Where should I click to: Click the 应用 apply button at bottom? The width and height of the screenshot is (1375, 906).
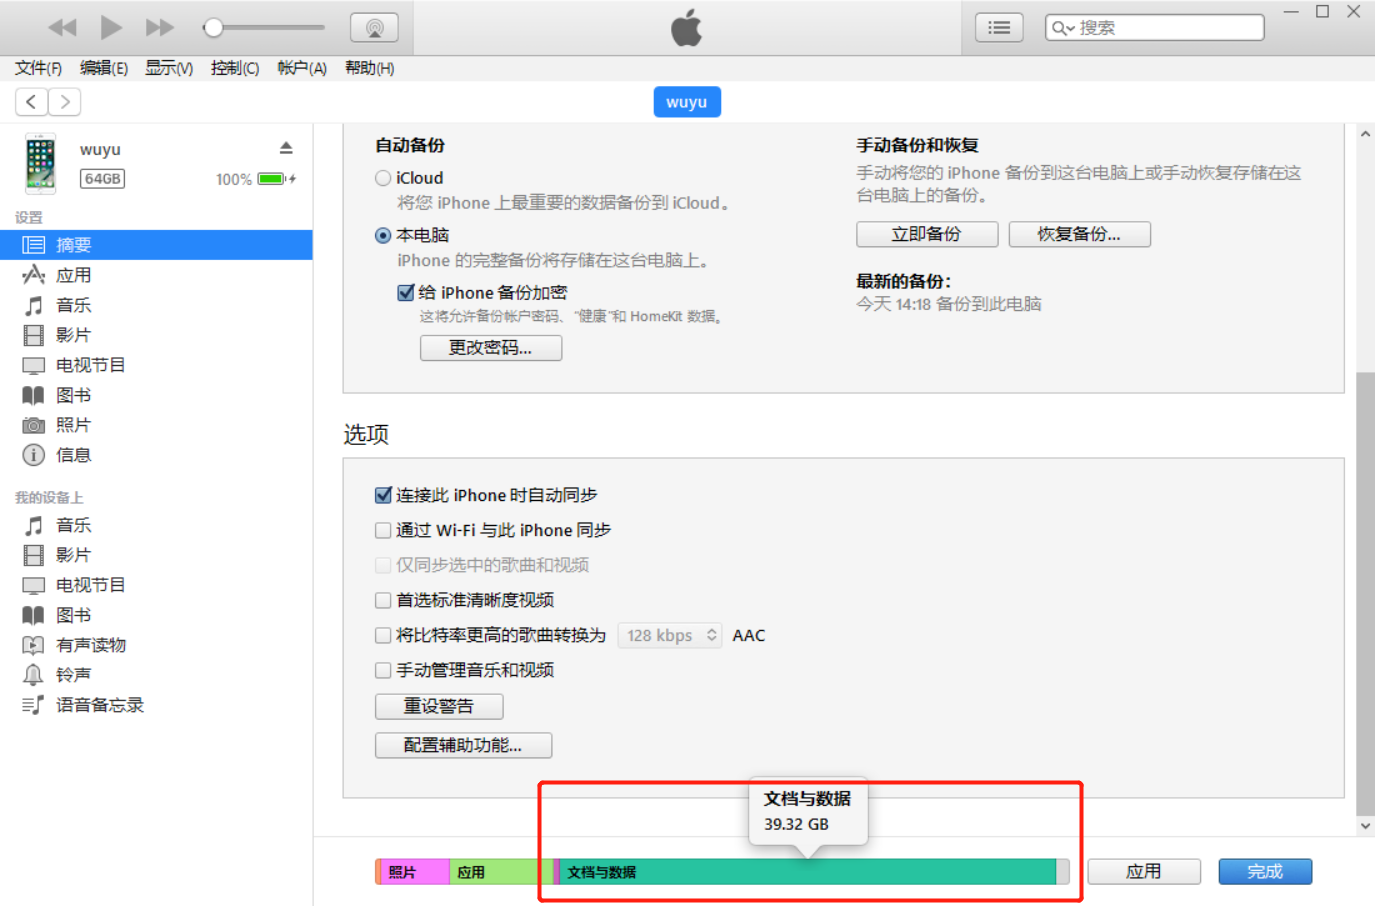pyautogui.click(x=1144, y=872)
